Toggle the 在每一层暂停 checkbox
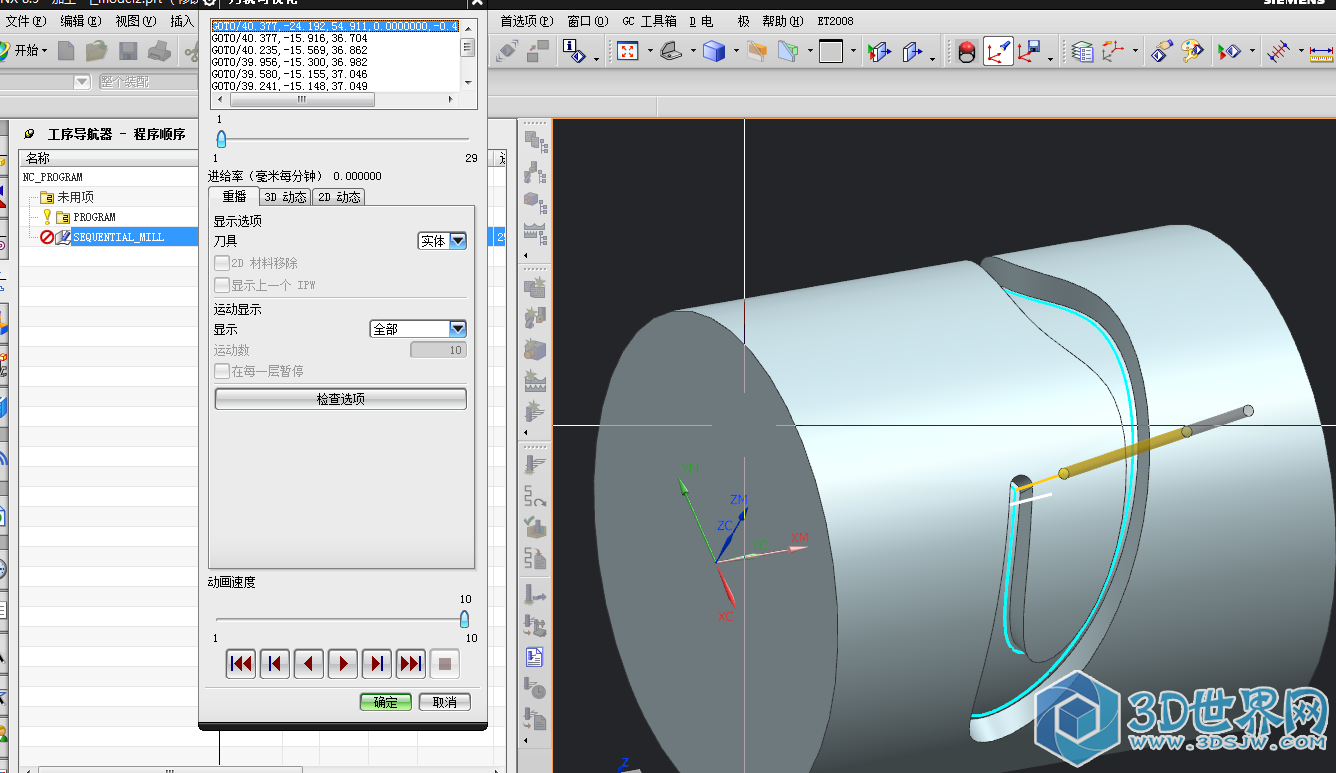The width and height of the screenshot is (1336, 773). tap(222, 371)
